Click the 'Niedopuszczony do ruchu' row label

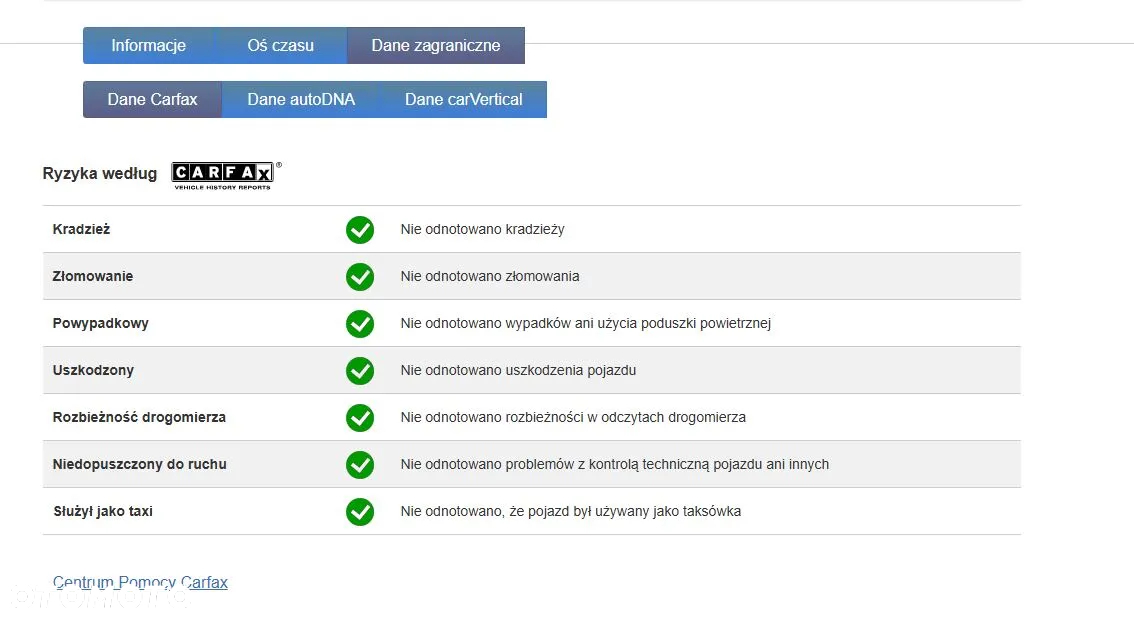pos(140,464)
